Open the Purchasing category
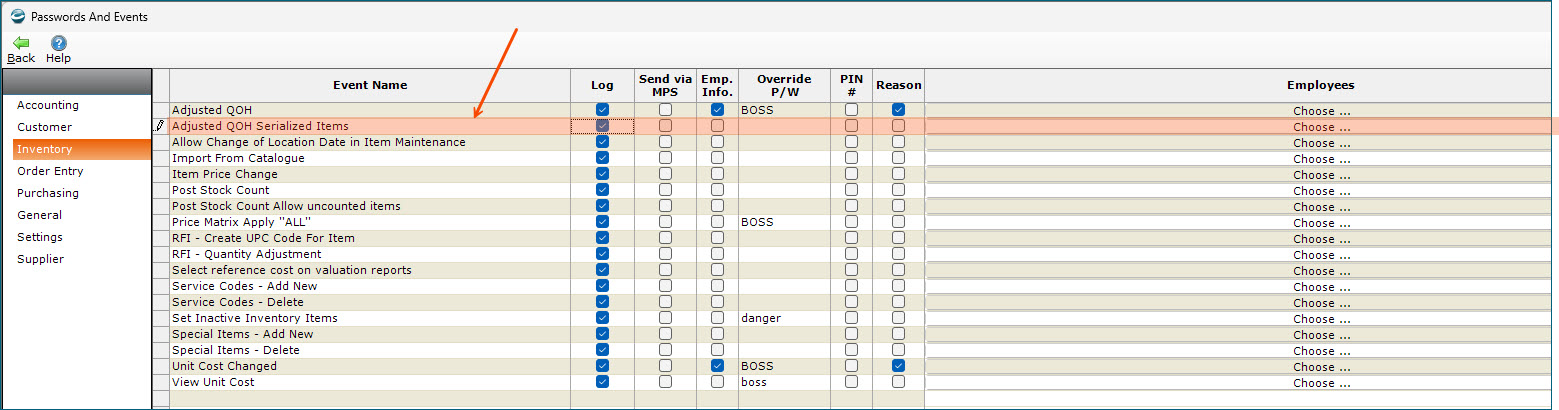This screenshot has width=1559, height=410. [48, 193]
